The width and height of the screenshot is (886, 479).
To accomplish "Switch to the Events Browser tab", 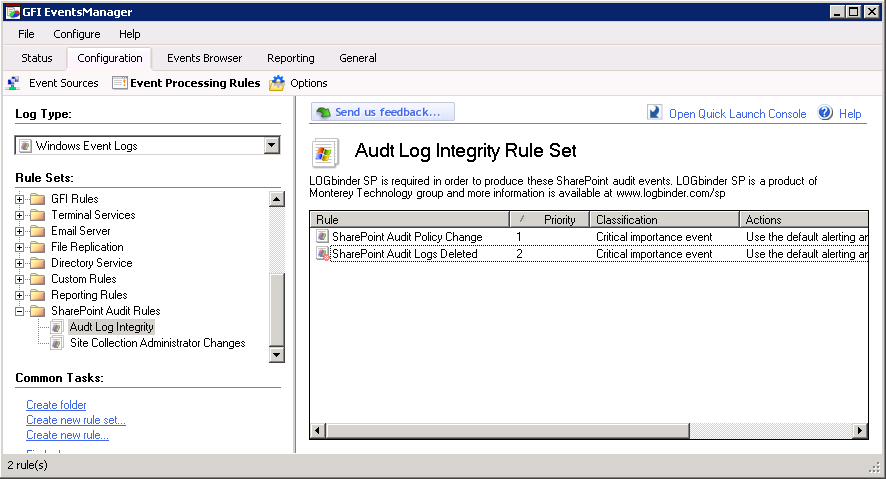I will [x=205, y=58].
